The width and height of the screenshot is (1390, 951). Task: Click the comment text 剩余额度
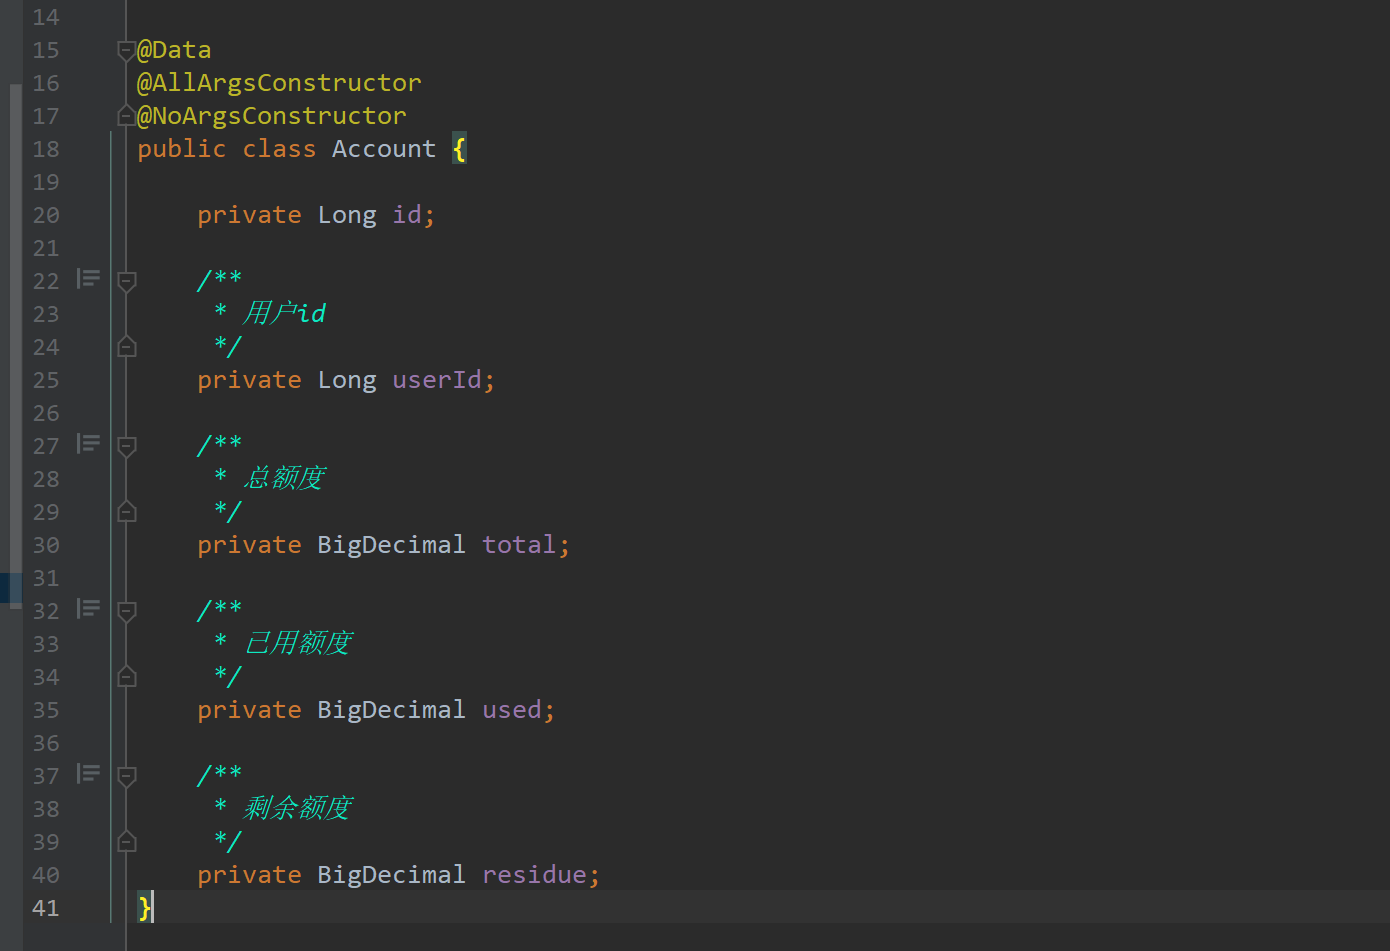(x=298, y=808)
